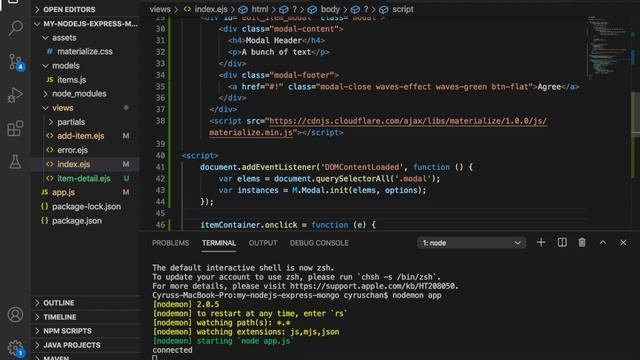This screenshot has height=360, width=640.
Task: Collapse the assets folder
Action: [86, 38]
